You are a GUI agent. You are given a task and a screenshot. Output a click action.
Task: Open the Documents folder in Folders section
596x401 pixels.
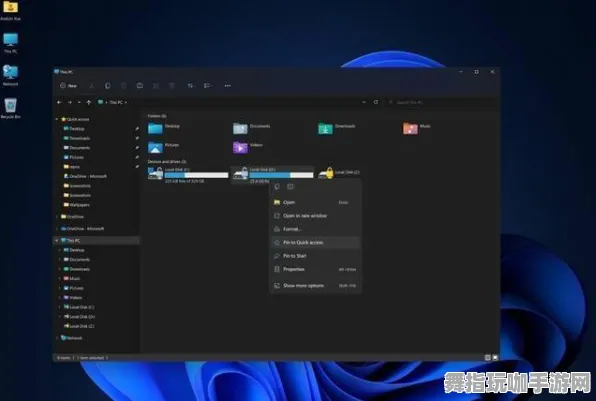point(252,128)
